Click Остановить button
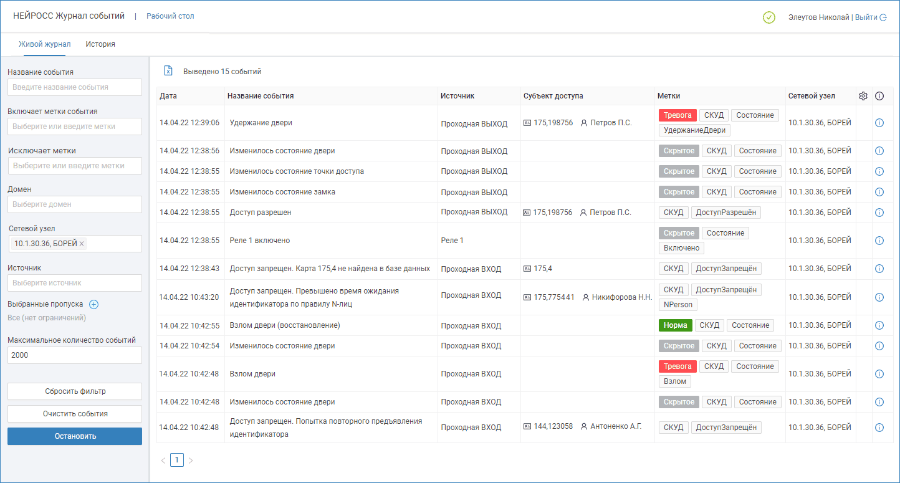 point(75,436)
